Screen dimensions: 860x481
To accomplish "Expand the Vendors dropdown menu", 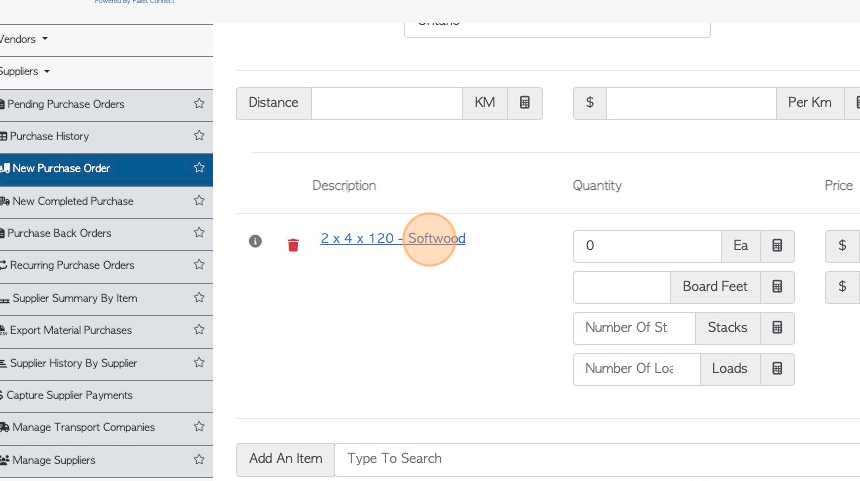I will coord(24,39).
